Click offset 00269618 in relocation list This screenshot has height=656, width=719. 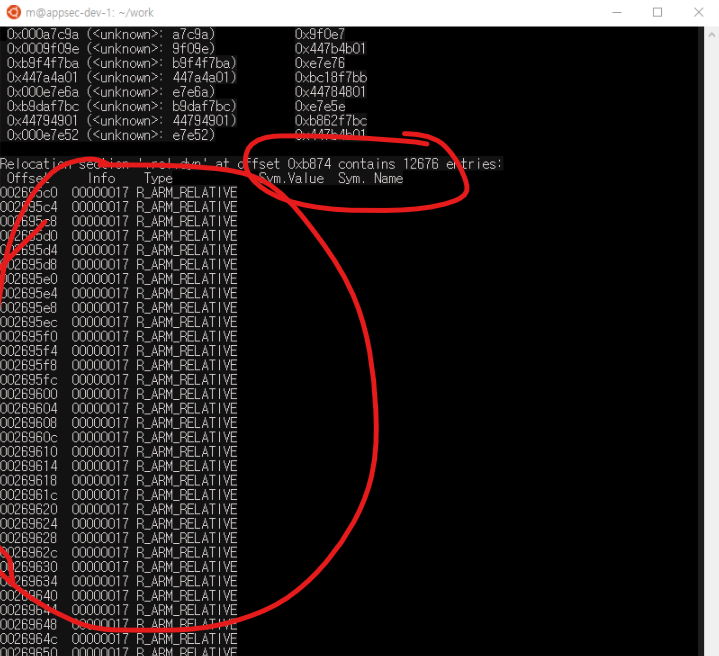[29, 481]
